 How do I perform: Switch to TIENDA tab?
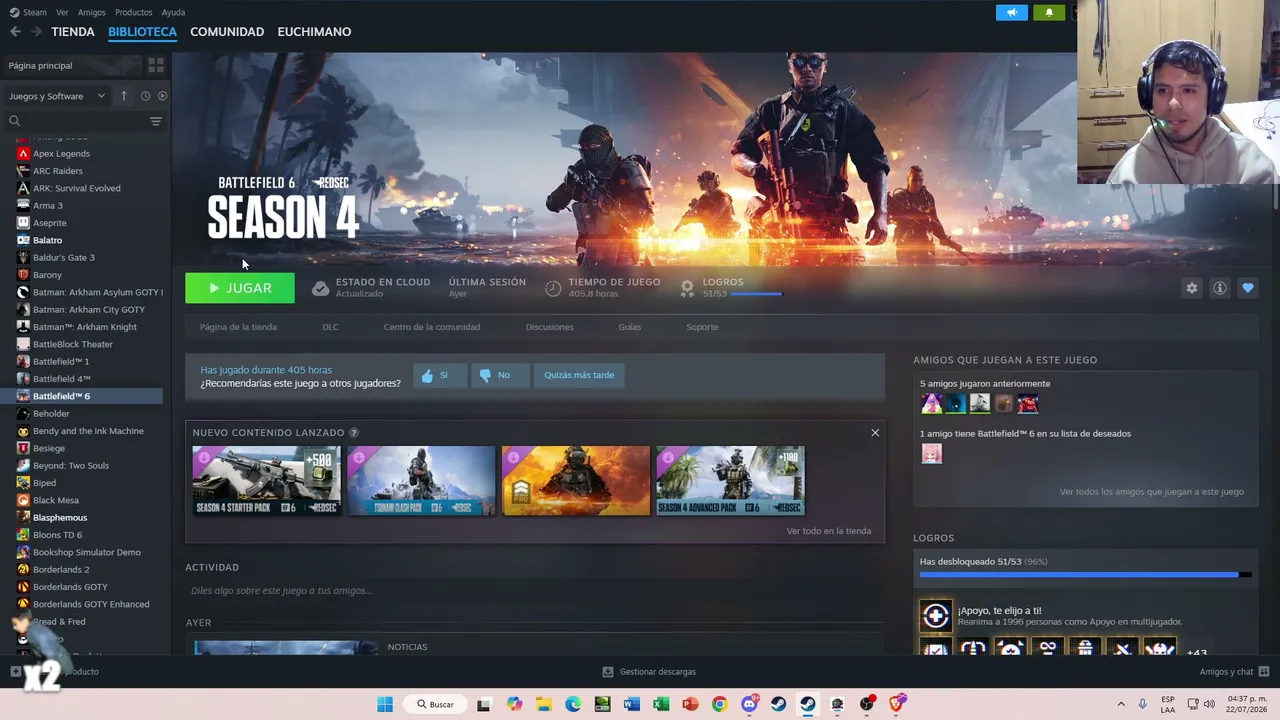click(x=73, y=32)
